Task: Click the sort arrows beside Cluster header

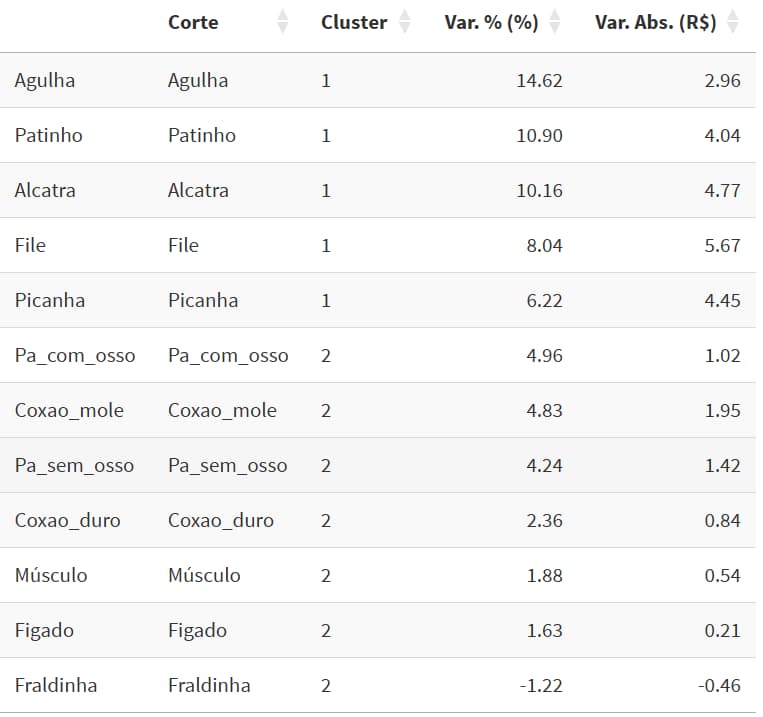Action: pyautogui.click(x=404, y=22)
